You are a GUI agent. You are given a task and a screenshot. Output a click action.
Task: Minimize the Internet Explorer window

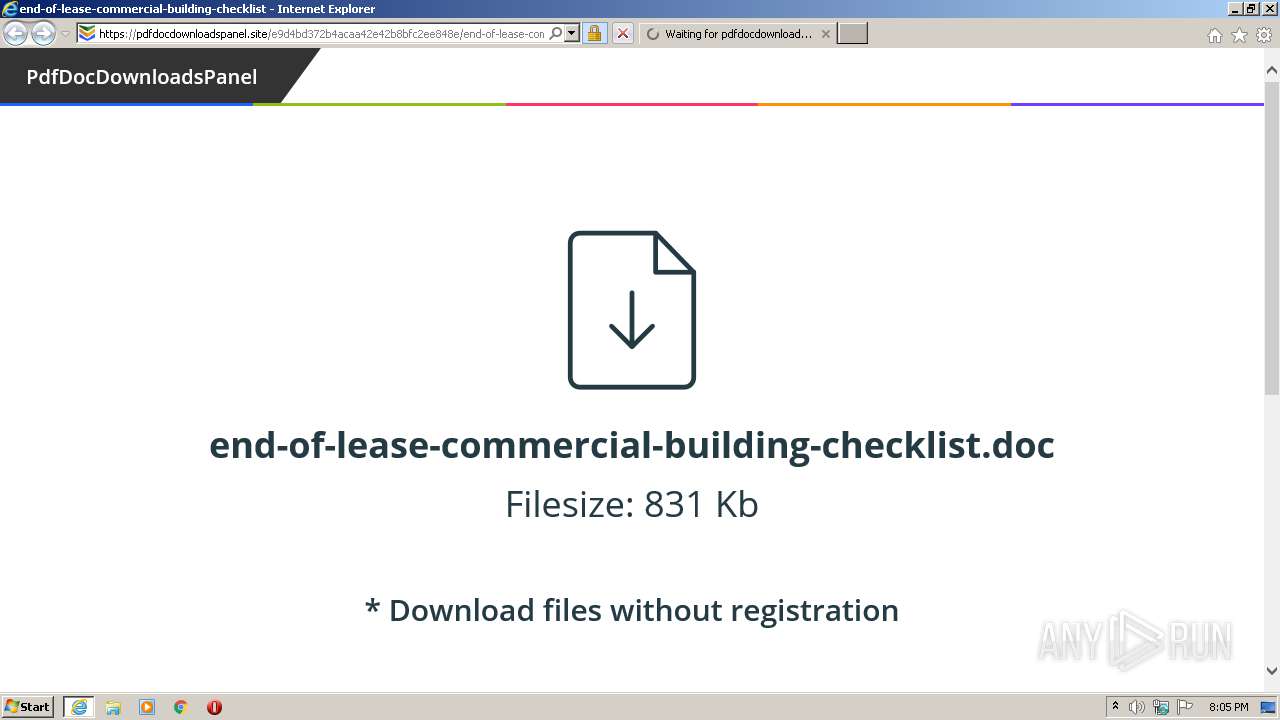click(1234, 8)
